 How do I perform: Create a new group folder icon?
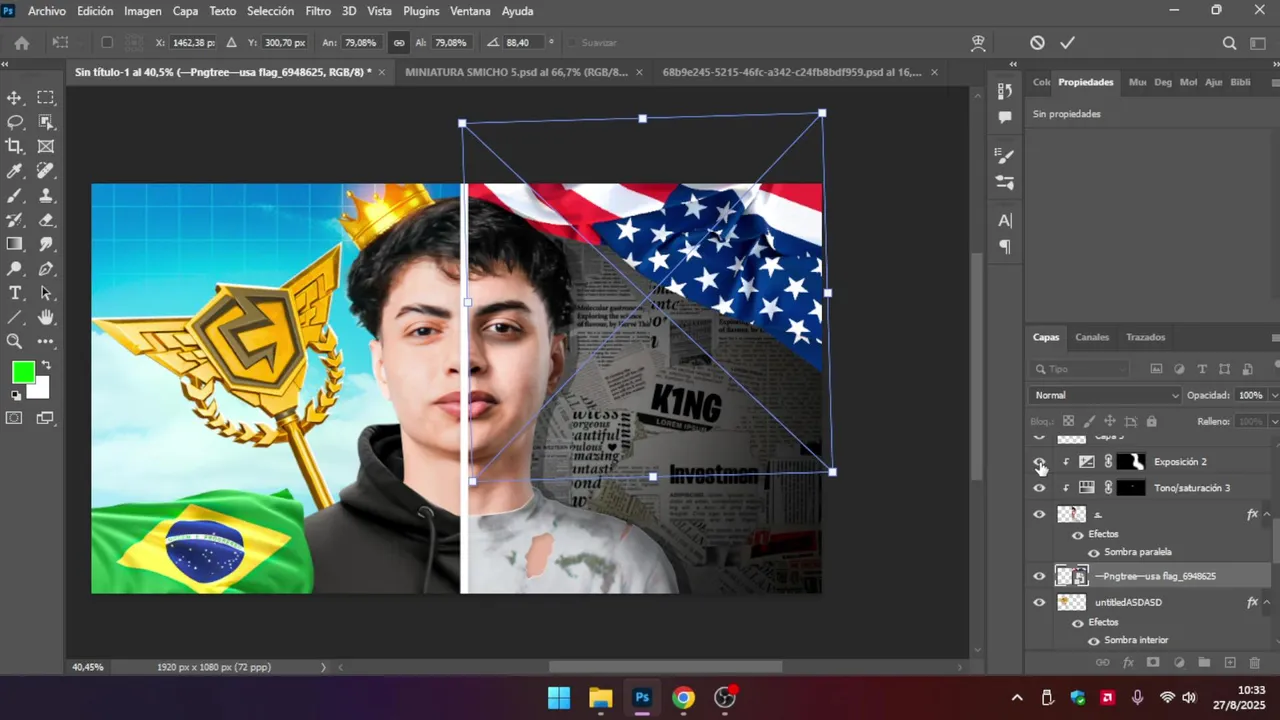[1204, 663]
